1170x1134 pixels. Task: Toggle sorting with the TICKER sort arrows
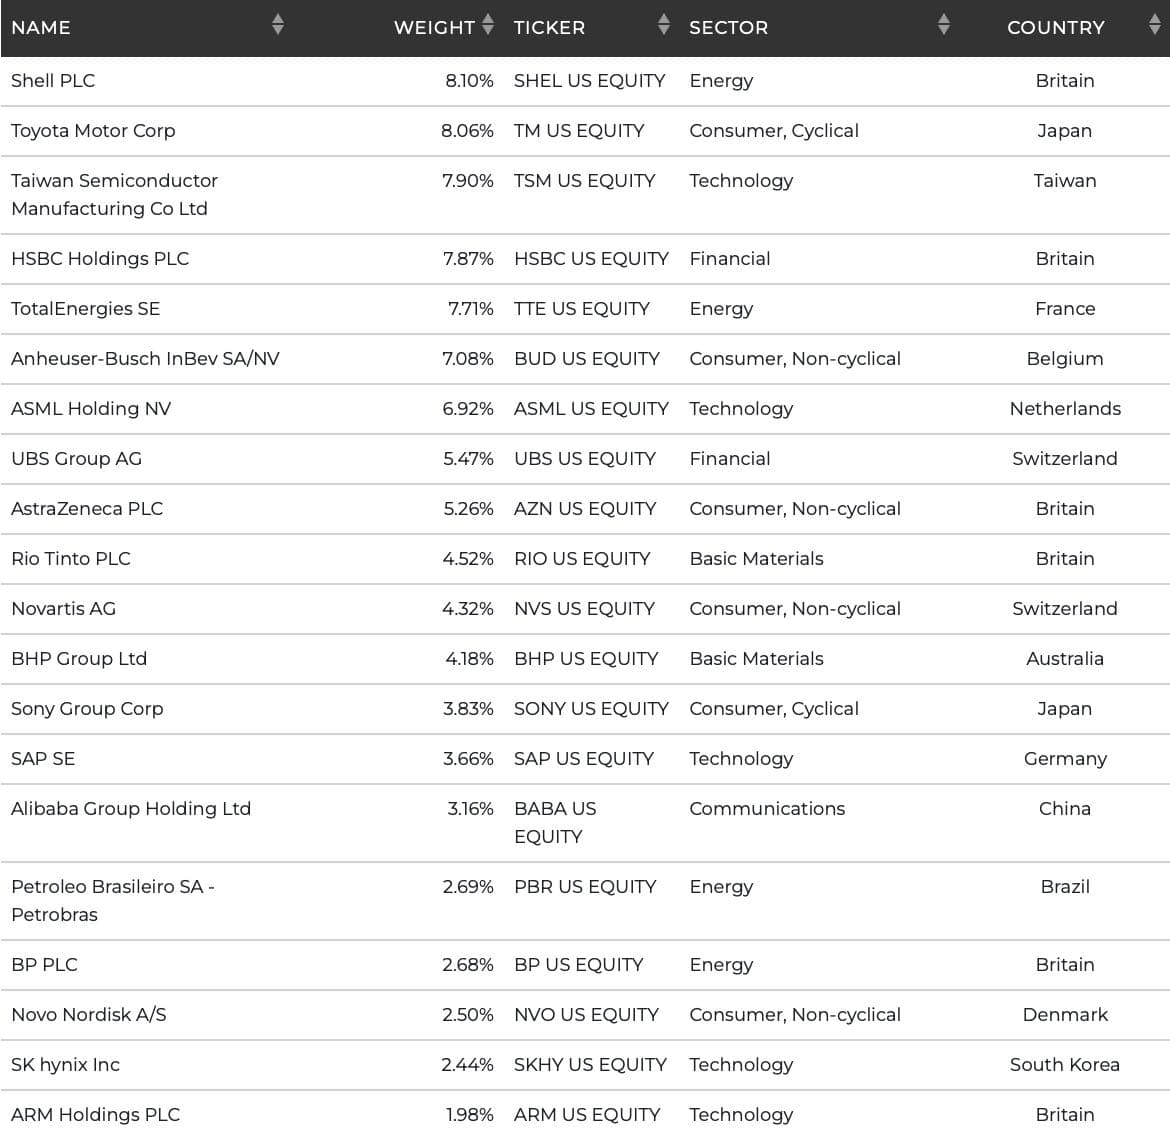[663, 25]
